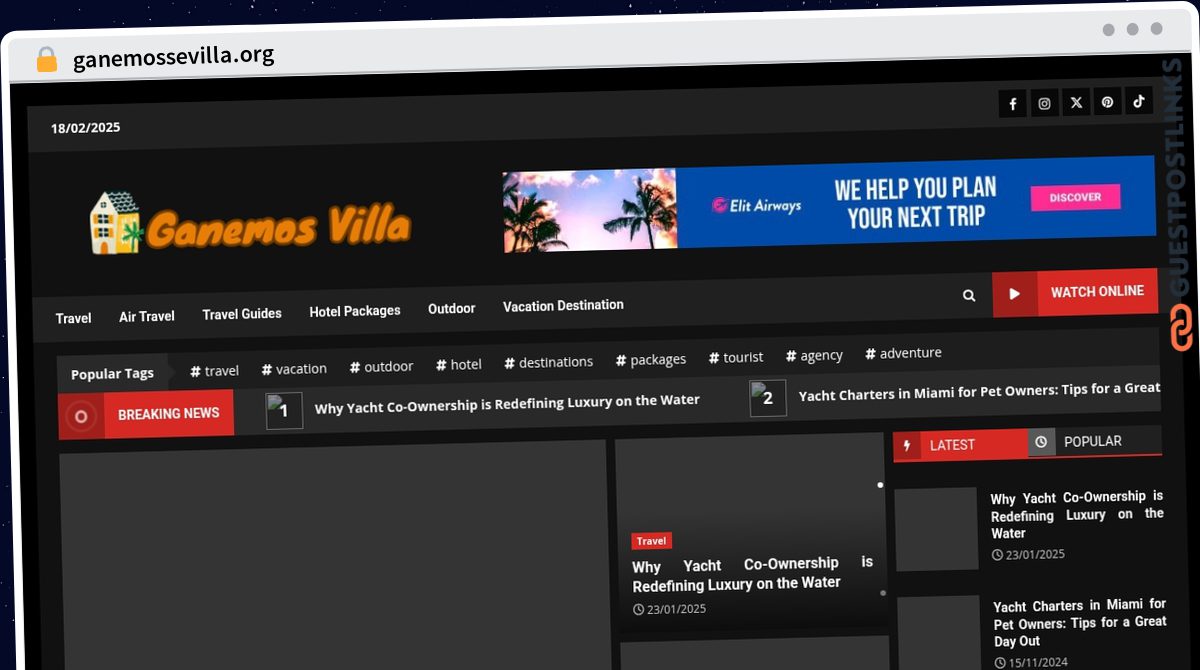Click the Elit Airways banner logo

click(x=756, y=206)
